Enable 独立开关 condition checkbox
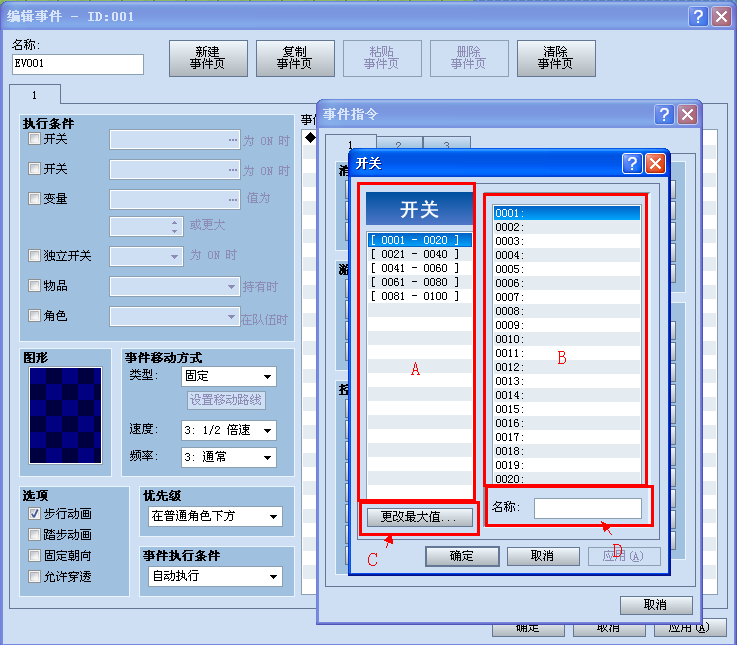This screenshot has height=645, width=737. [x=34, y=255]
